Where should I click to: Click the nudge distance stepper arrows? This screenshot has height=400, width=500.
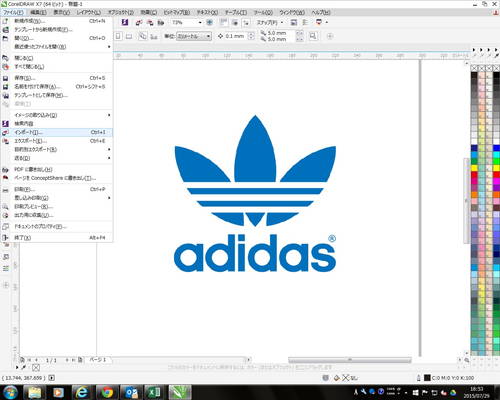pyautogui.click(x=252, y=36)
